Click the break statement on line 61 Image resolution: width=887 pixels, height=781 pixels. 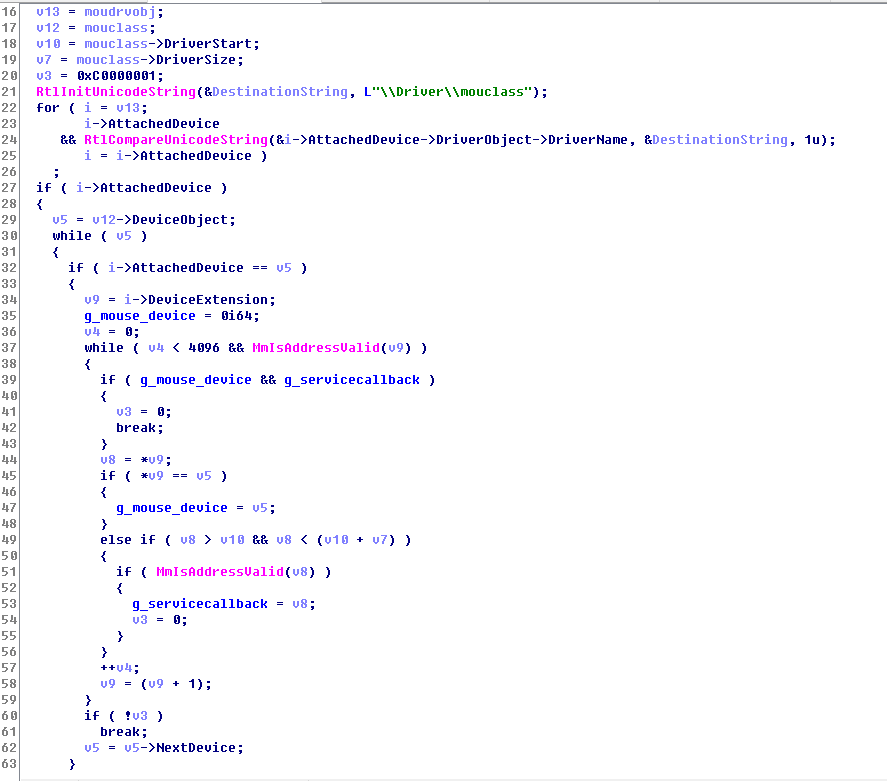[120, 732]
